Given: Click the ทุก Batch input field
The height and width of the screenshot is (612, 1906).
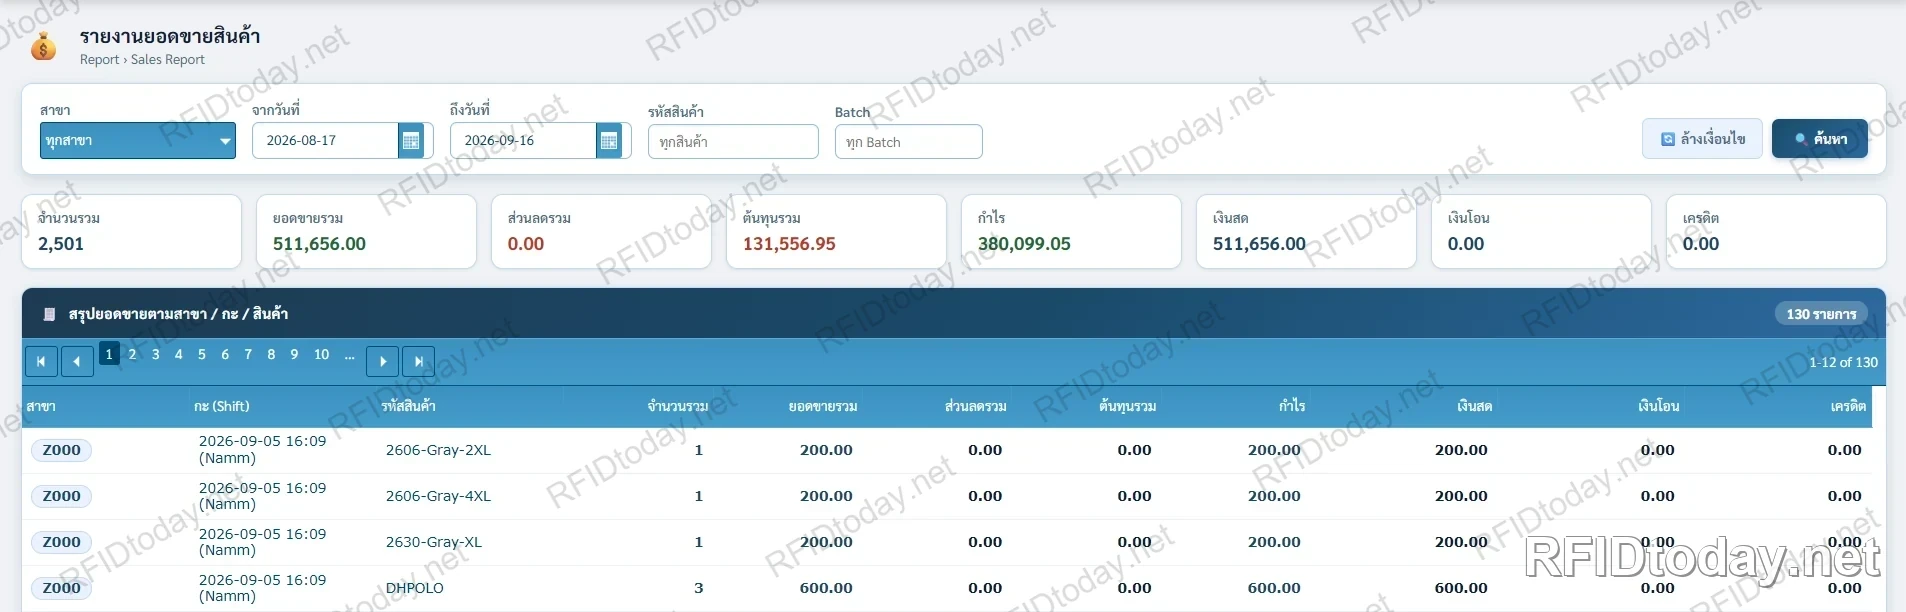Looking at the screenshot, I should click(909, 142).
